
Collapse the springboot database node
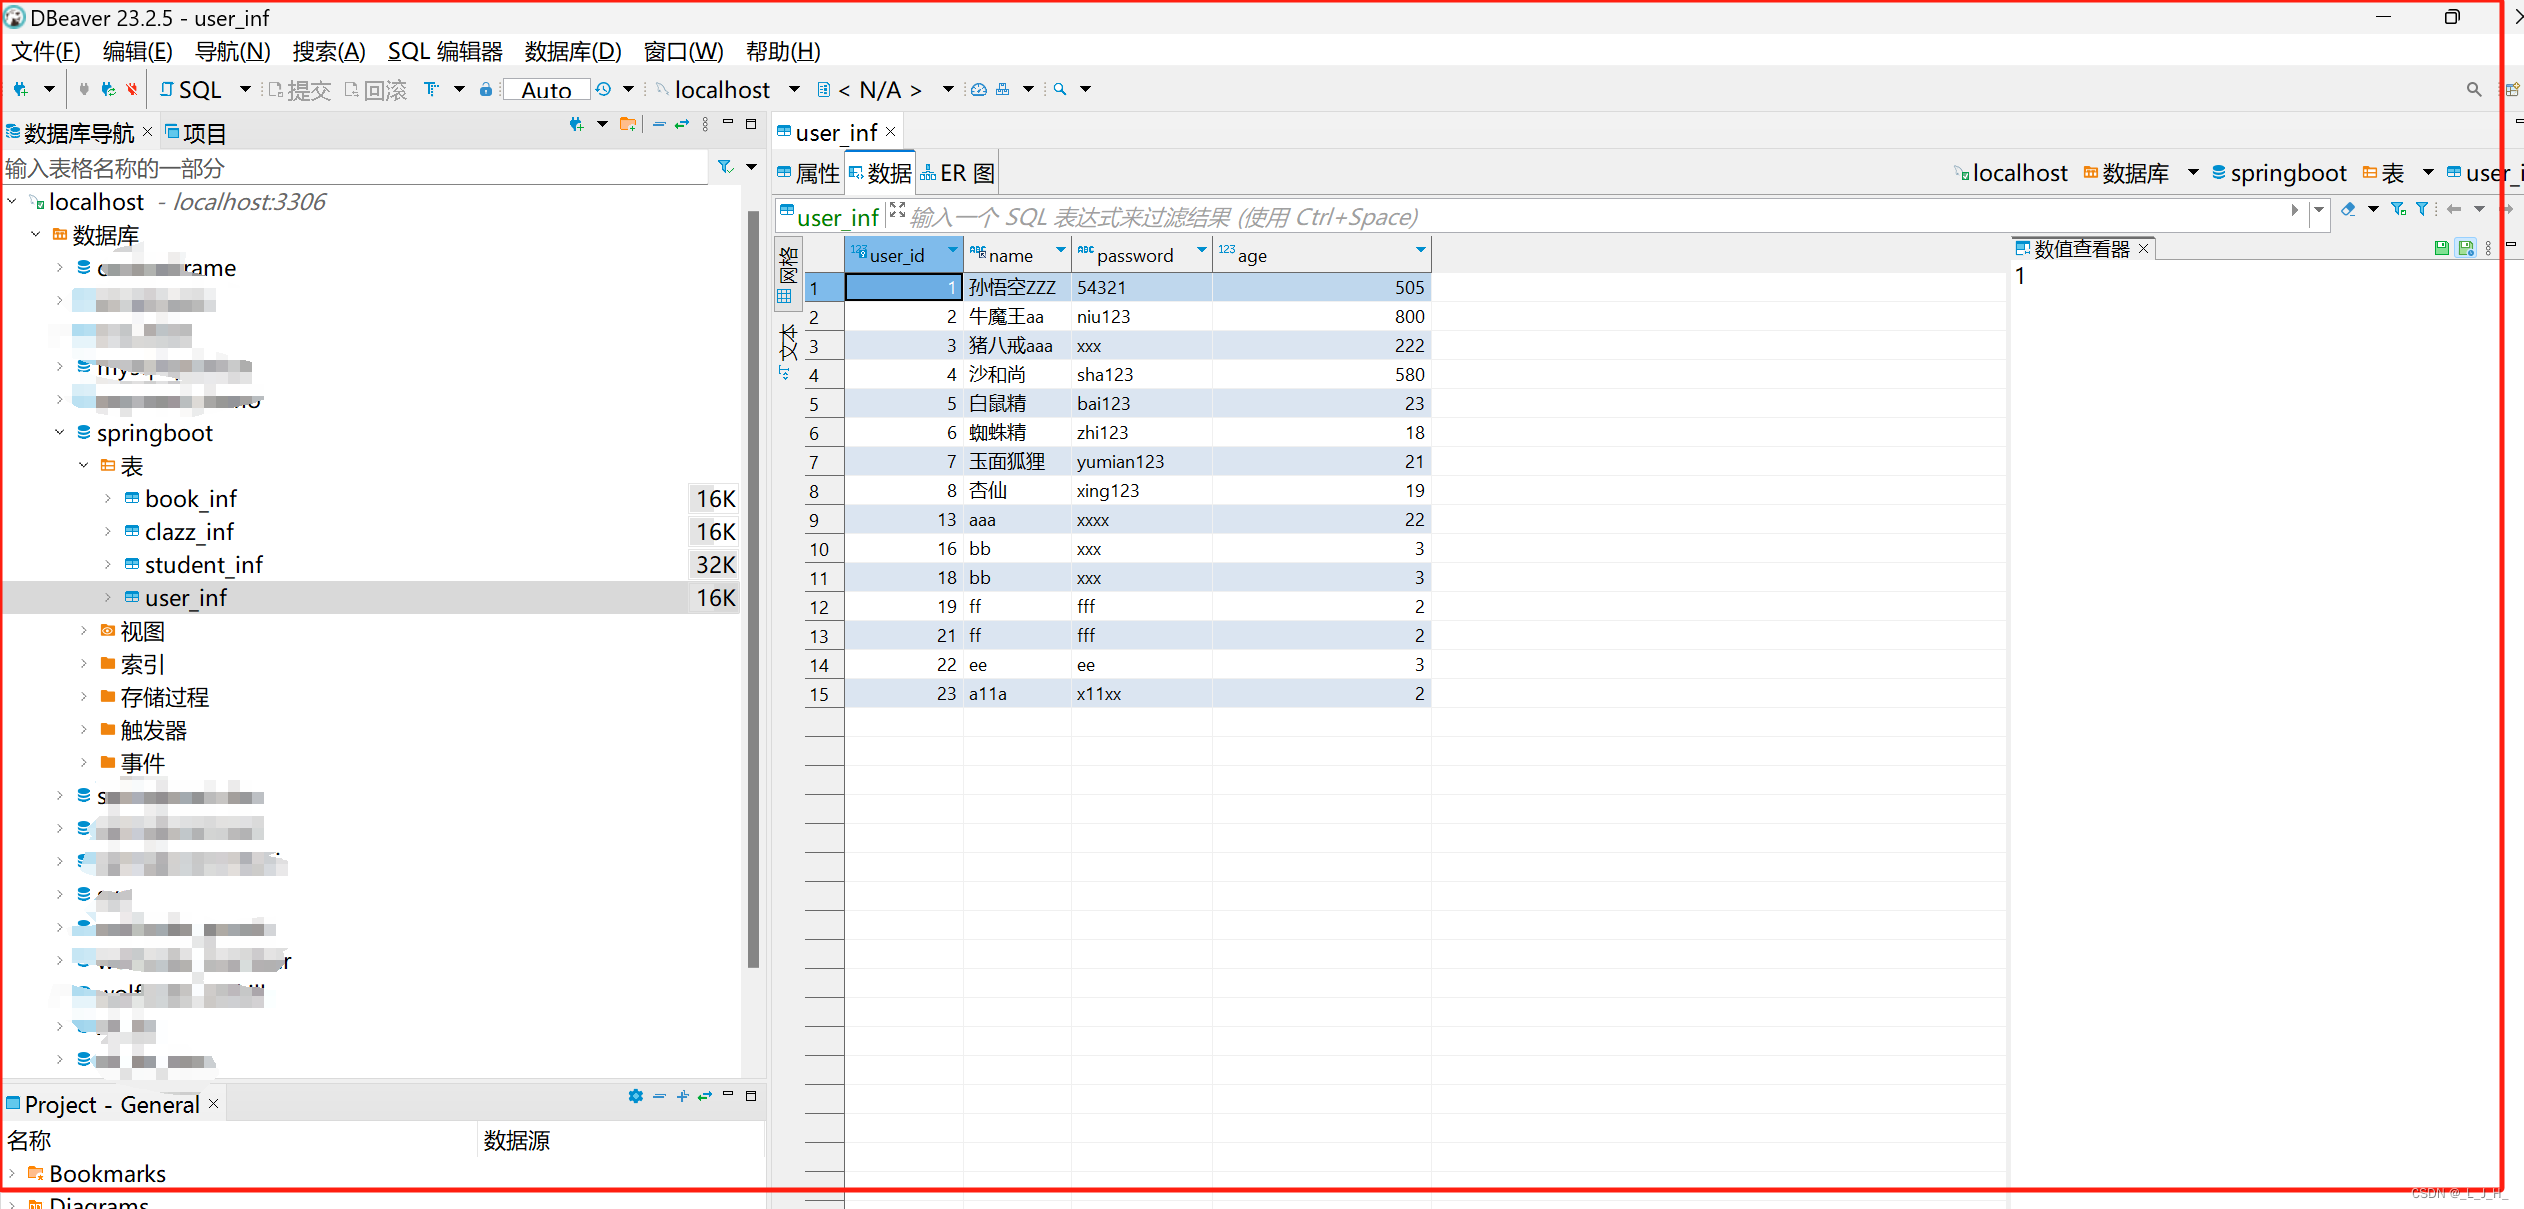click(59, 432)
